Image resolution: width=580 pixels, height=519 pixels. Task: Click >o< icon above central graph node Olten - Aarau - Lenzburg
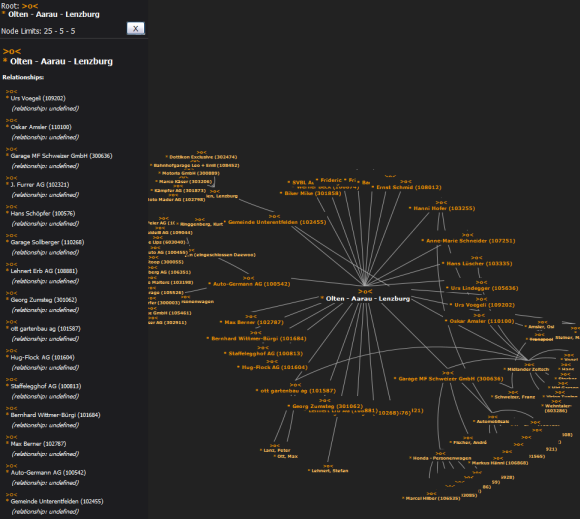pyautogui.click(x=365, y=291)
